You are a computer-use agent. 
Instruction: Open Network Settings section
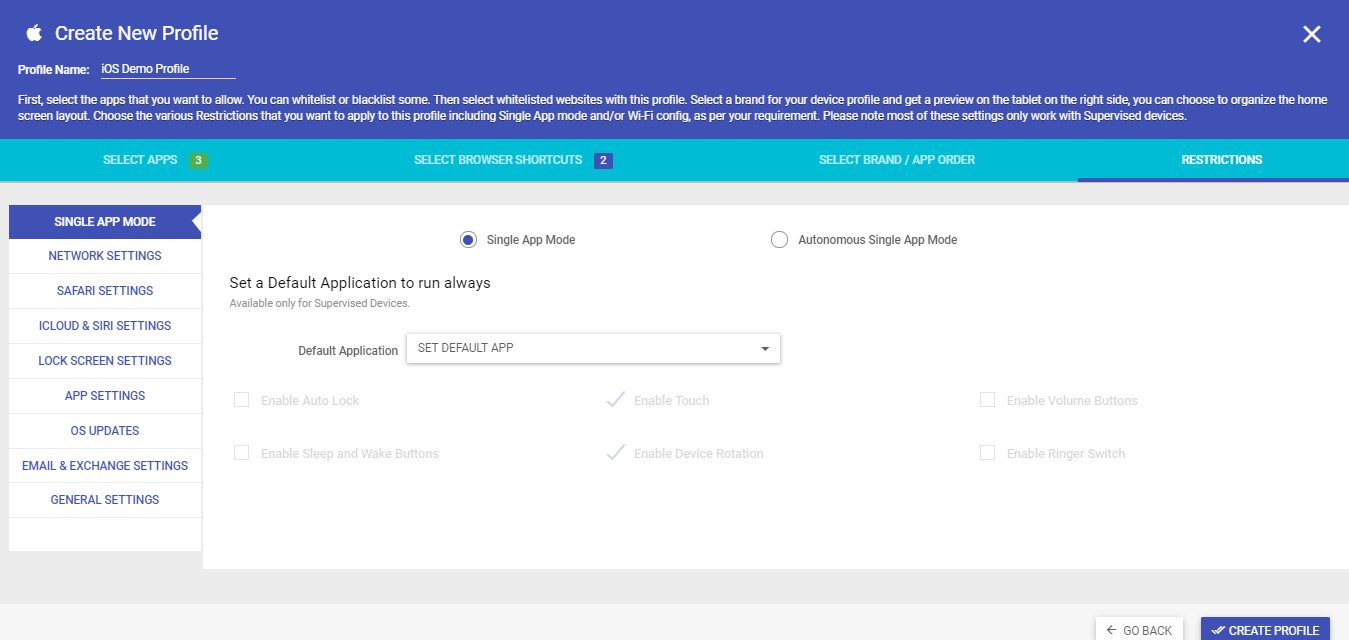click(x=105, y=256)
